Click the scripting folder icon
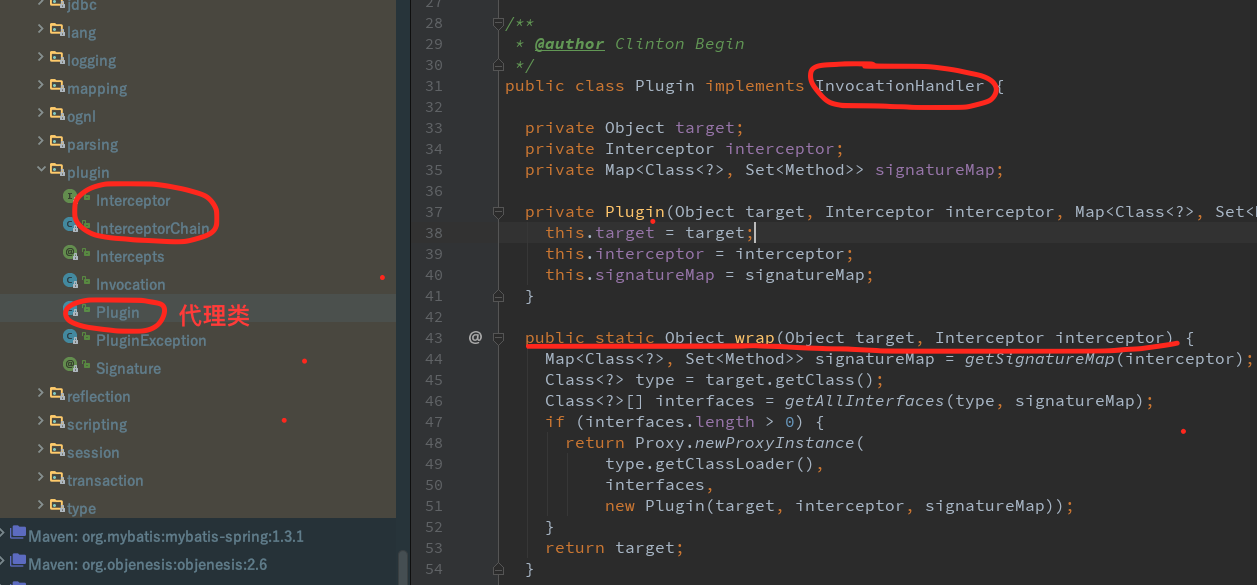 coord(57,423)
